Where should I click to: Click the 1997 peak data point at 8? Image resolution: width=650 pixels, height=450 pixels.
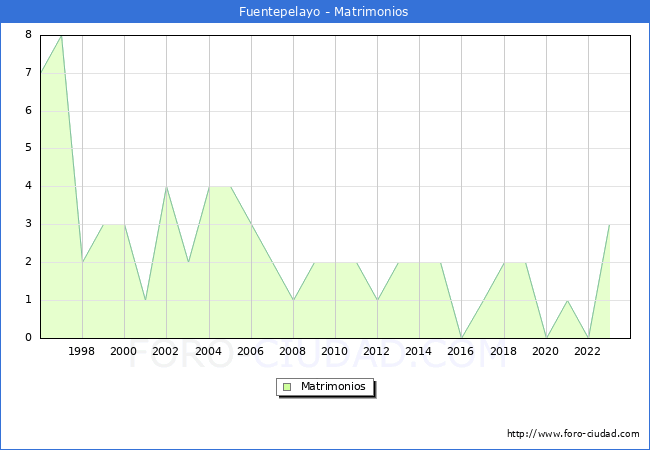61,36
